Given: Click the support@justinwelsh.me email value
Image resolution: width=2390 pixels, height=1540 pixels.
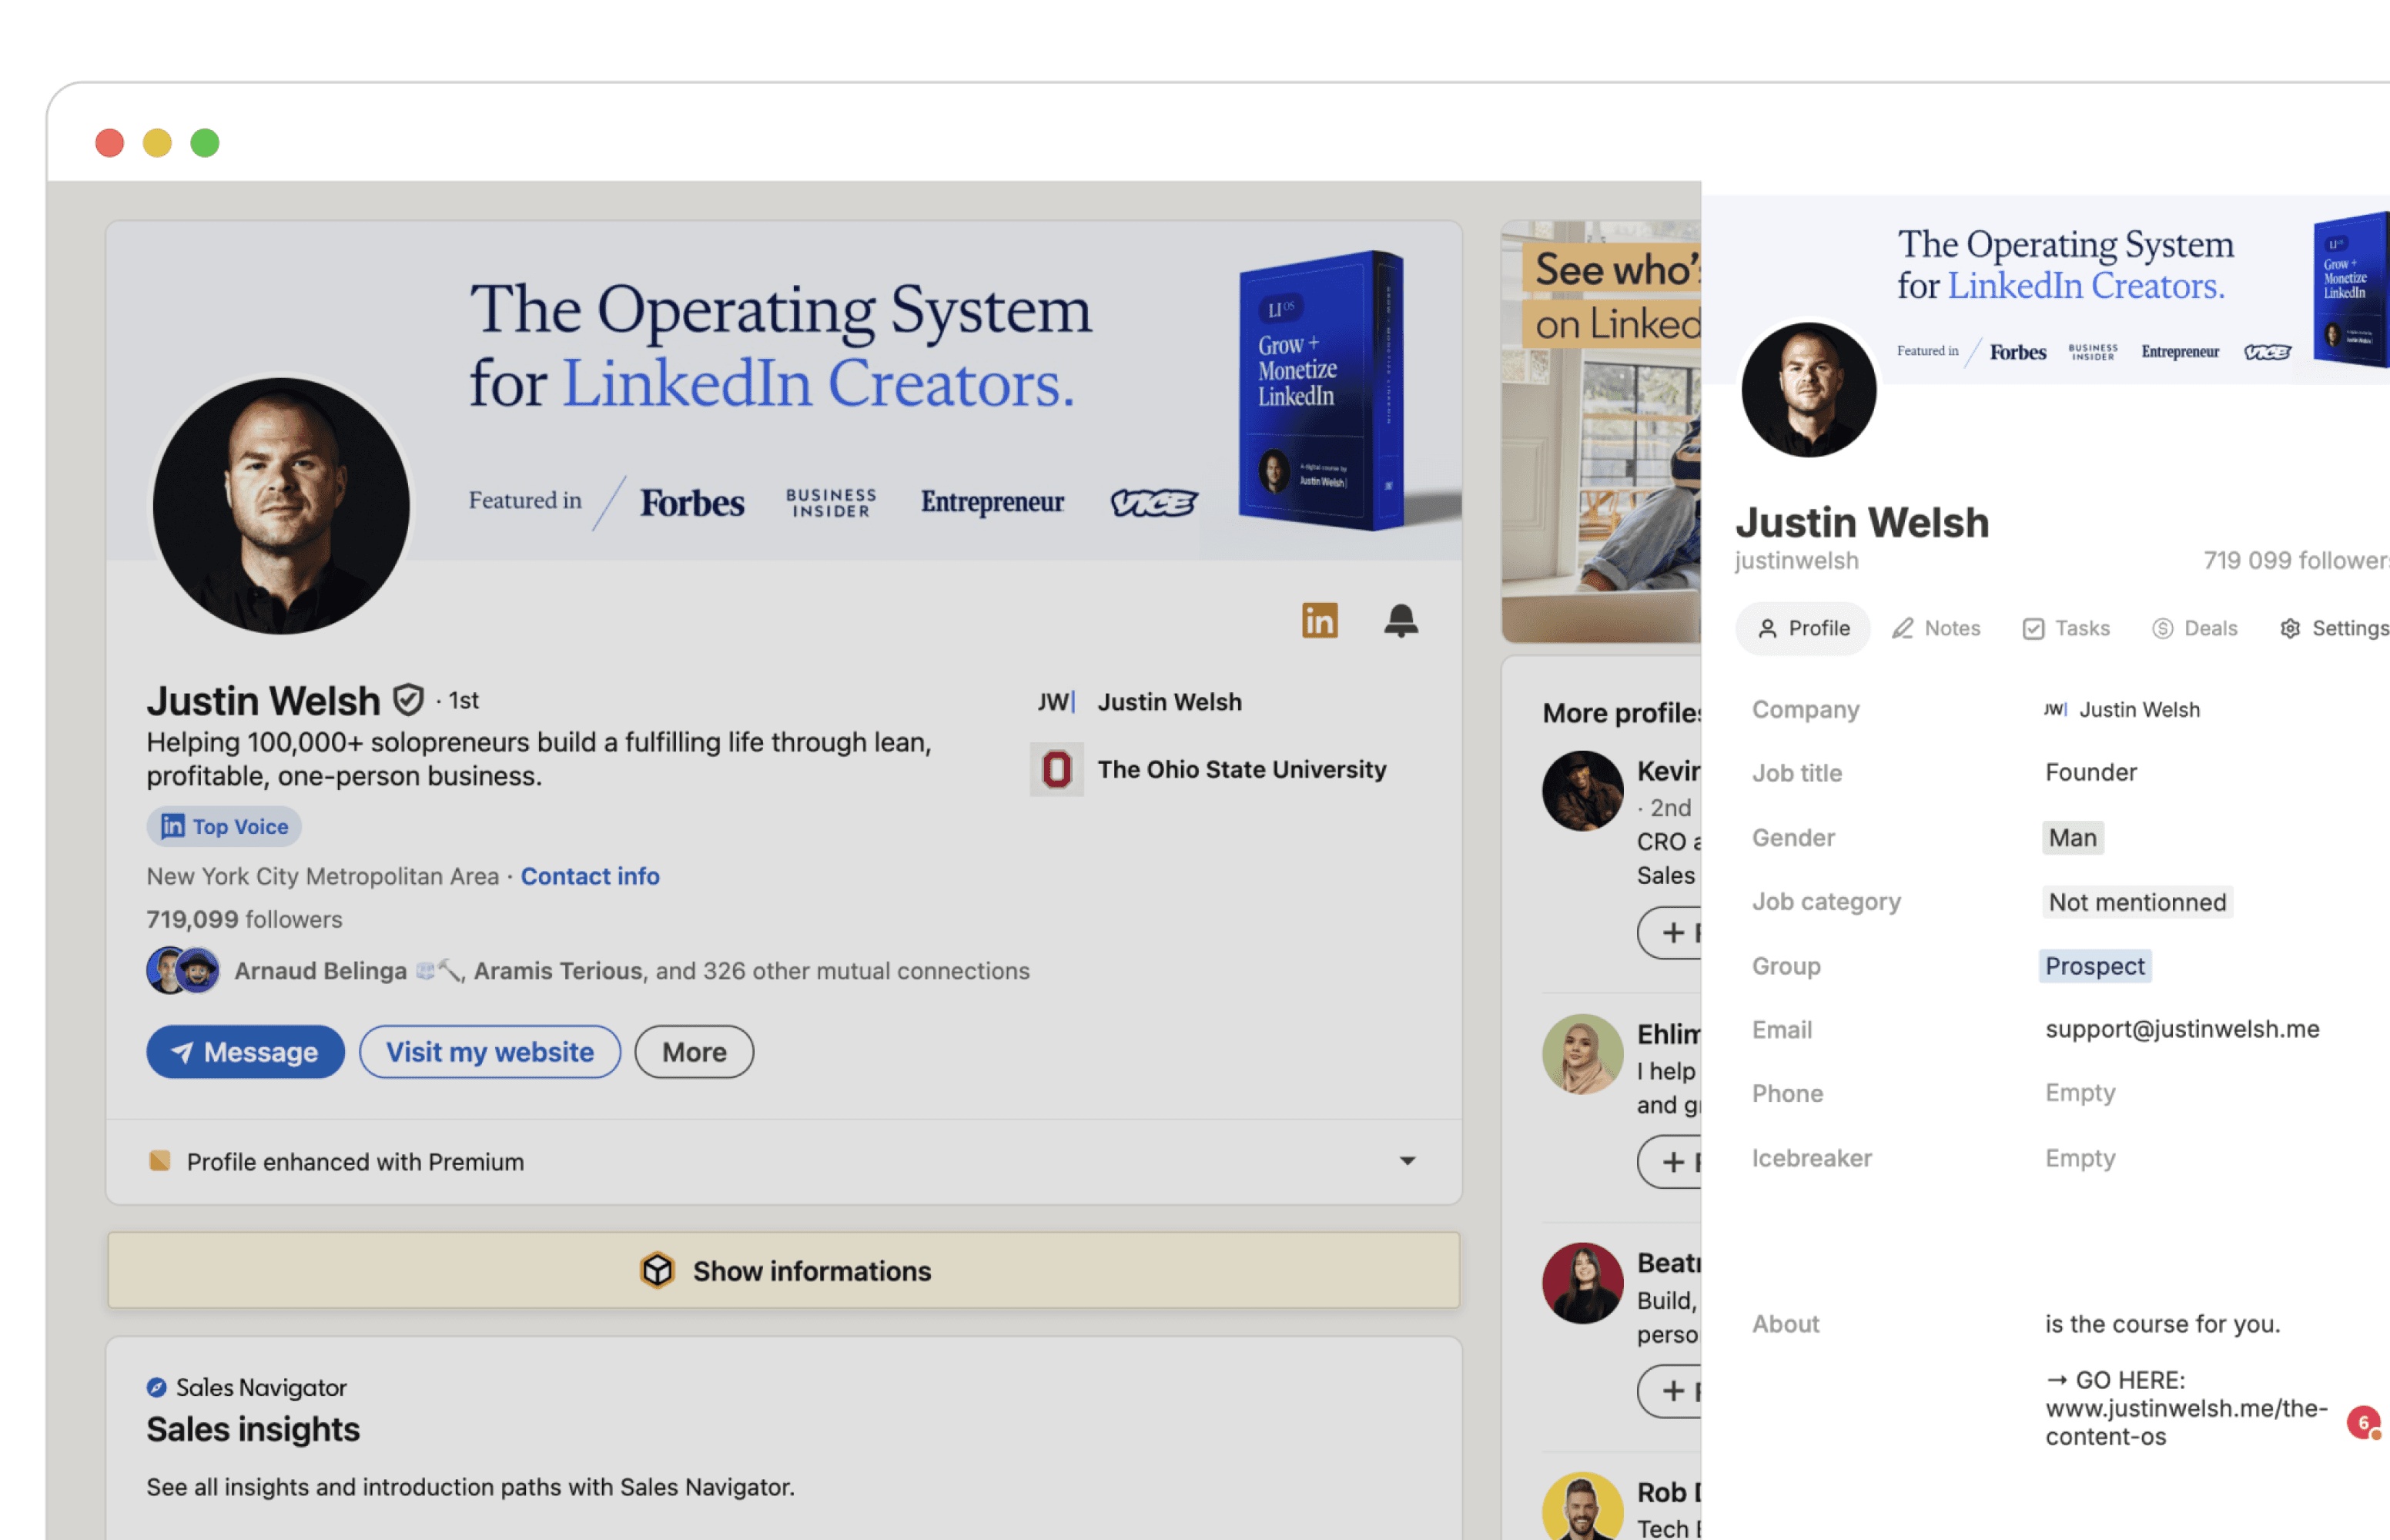Looking at the screenshot, I should coord(2182,1029).
